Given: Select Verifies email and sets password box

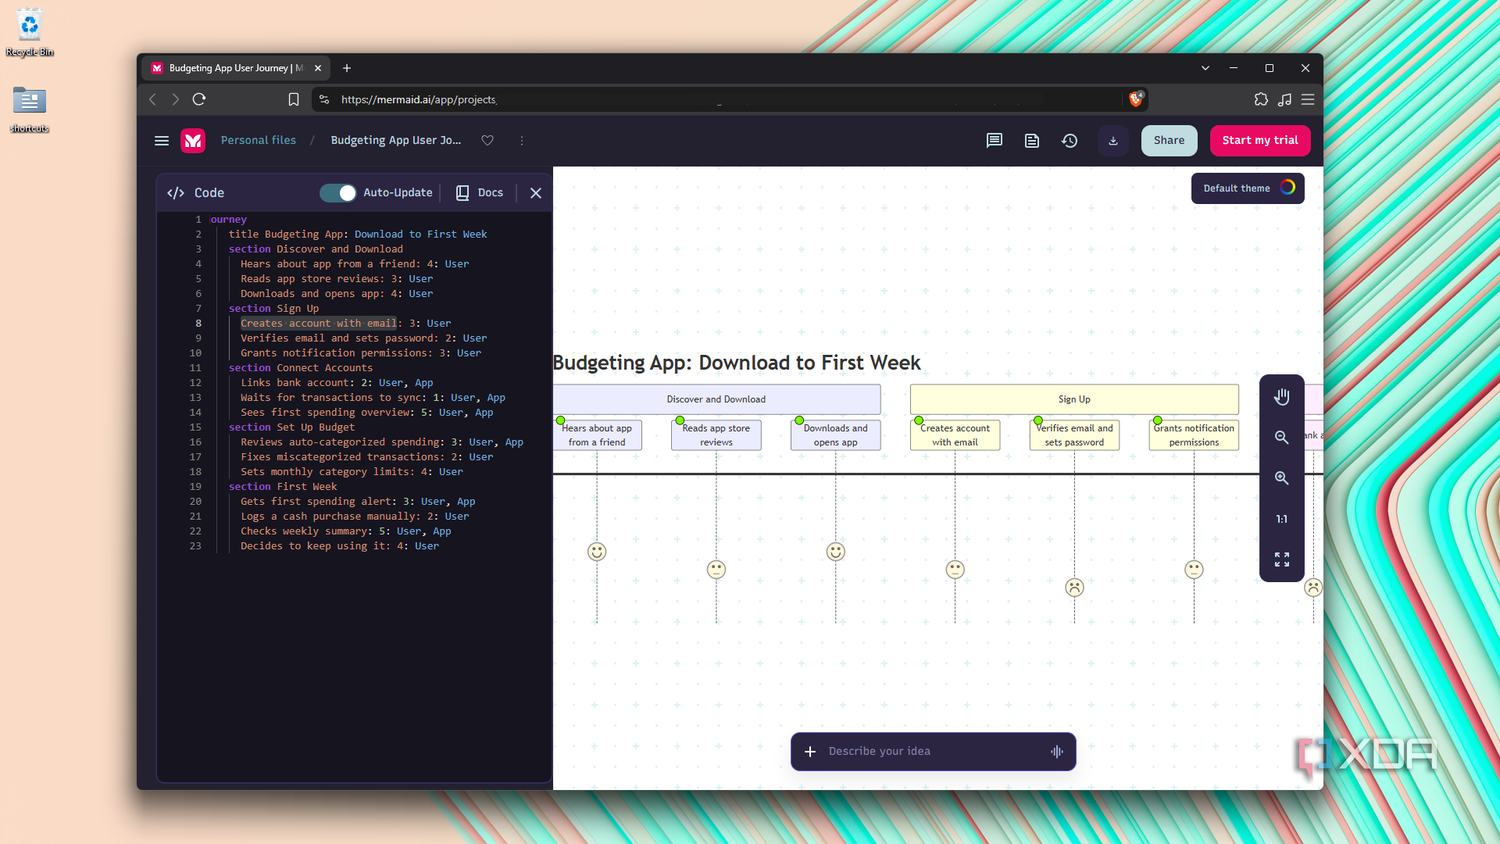Looking at the screenshot, I should (x=1075, y=435).
